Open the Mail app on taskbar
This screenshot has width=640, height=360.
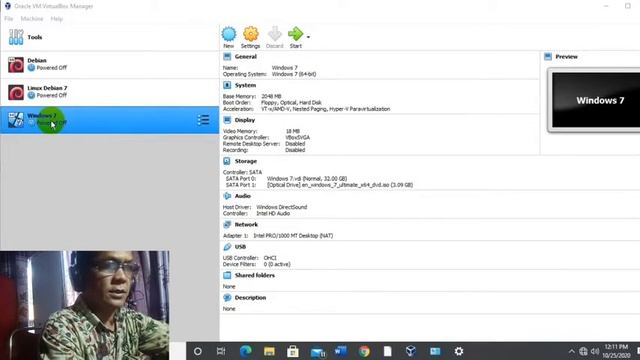click(317, 352)
